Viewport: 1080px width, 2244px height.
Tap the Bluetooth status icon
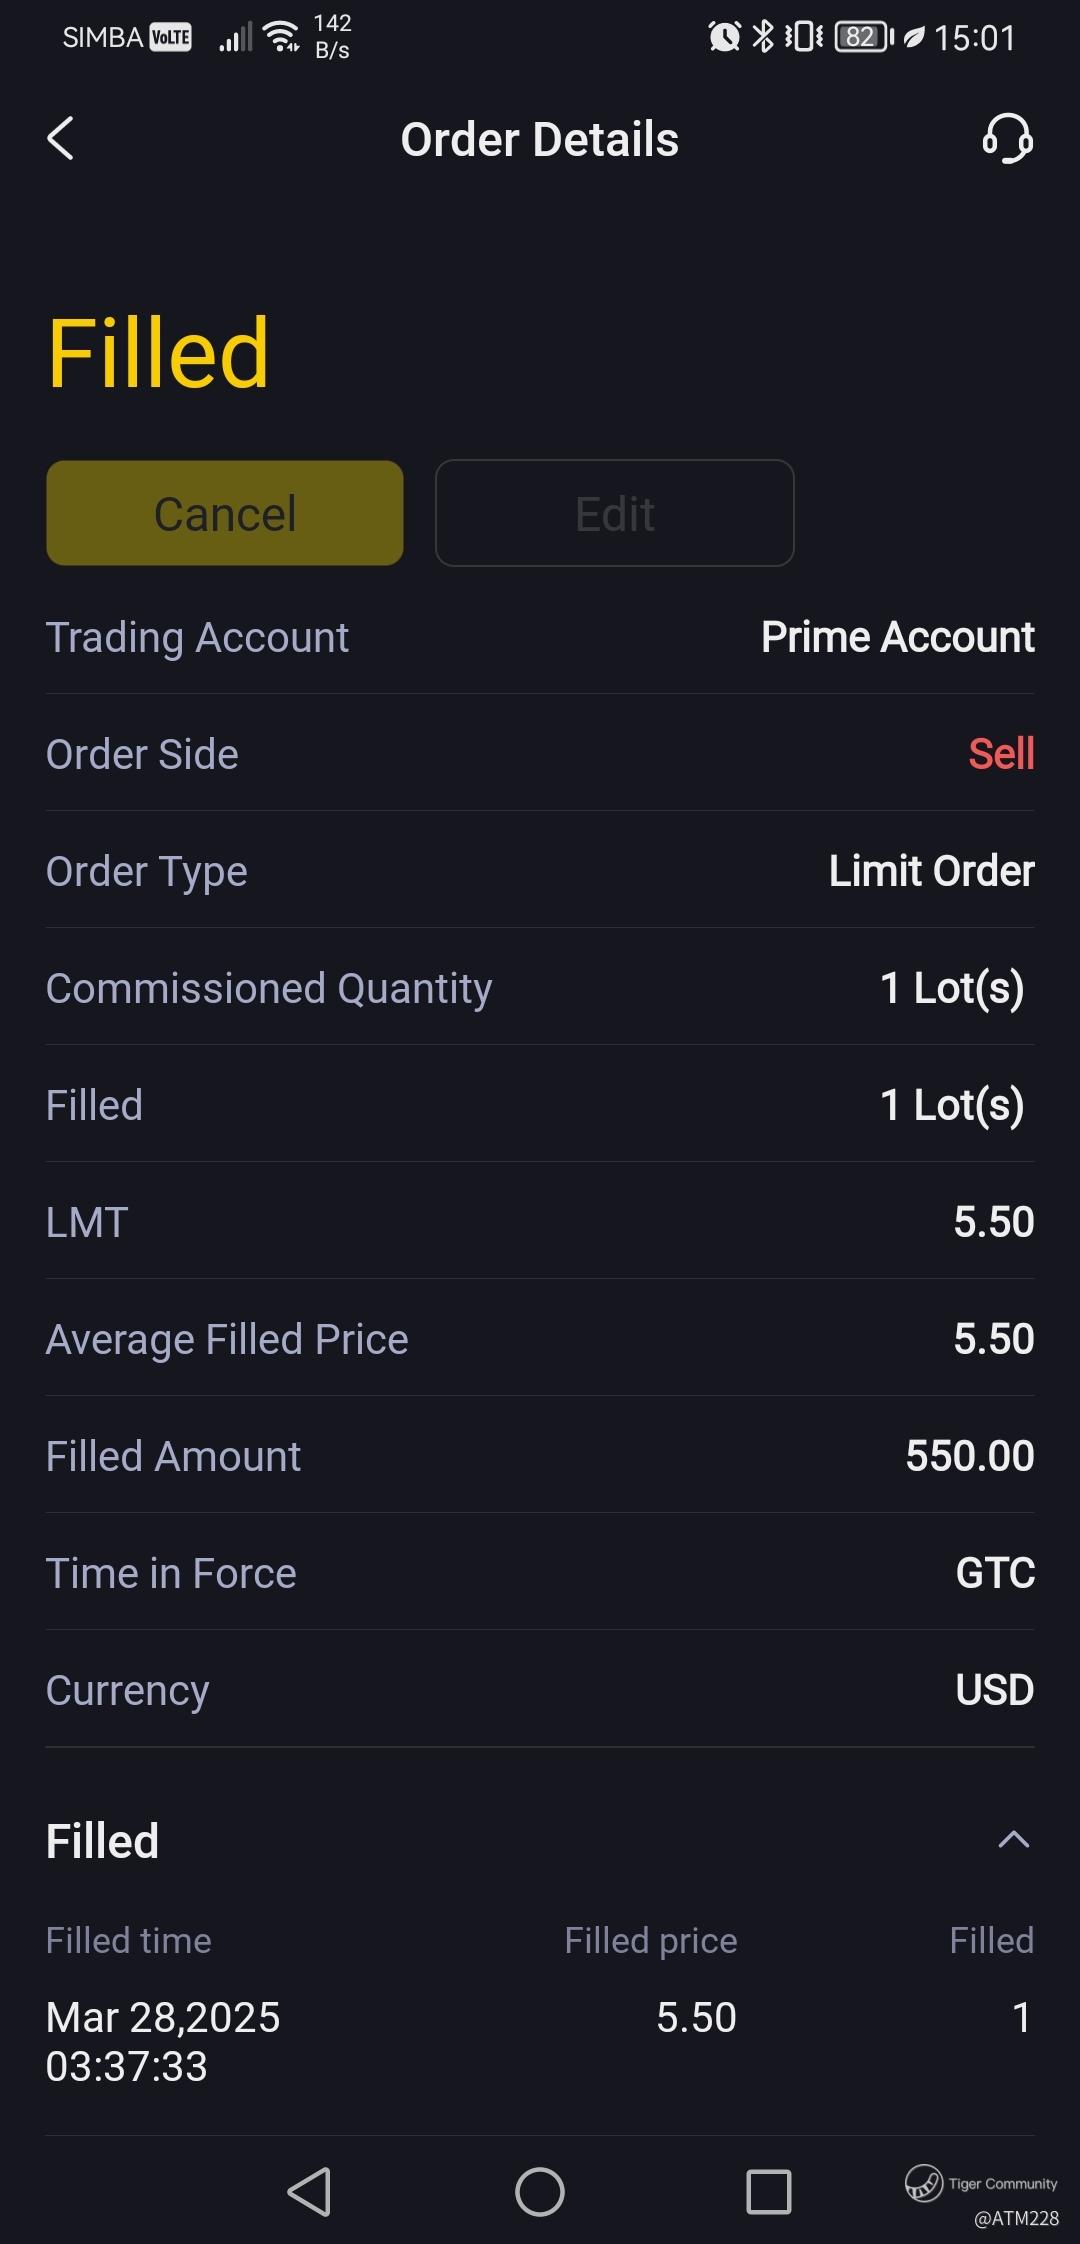coord(763,37)
